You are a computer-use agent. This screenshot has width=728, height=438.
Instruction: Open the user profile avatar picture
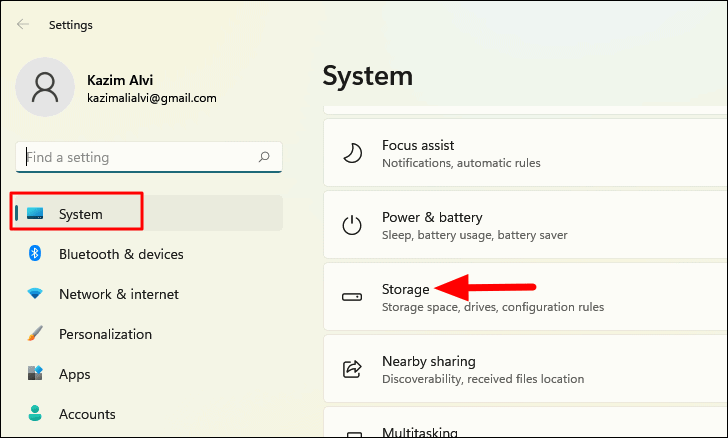45,87
